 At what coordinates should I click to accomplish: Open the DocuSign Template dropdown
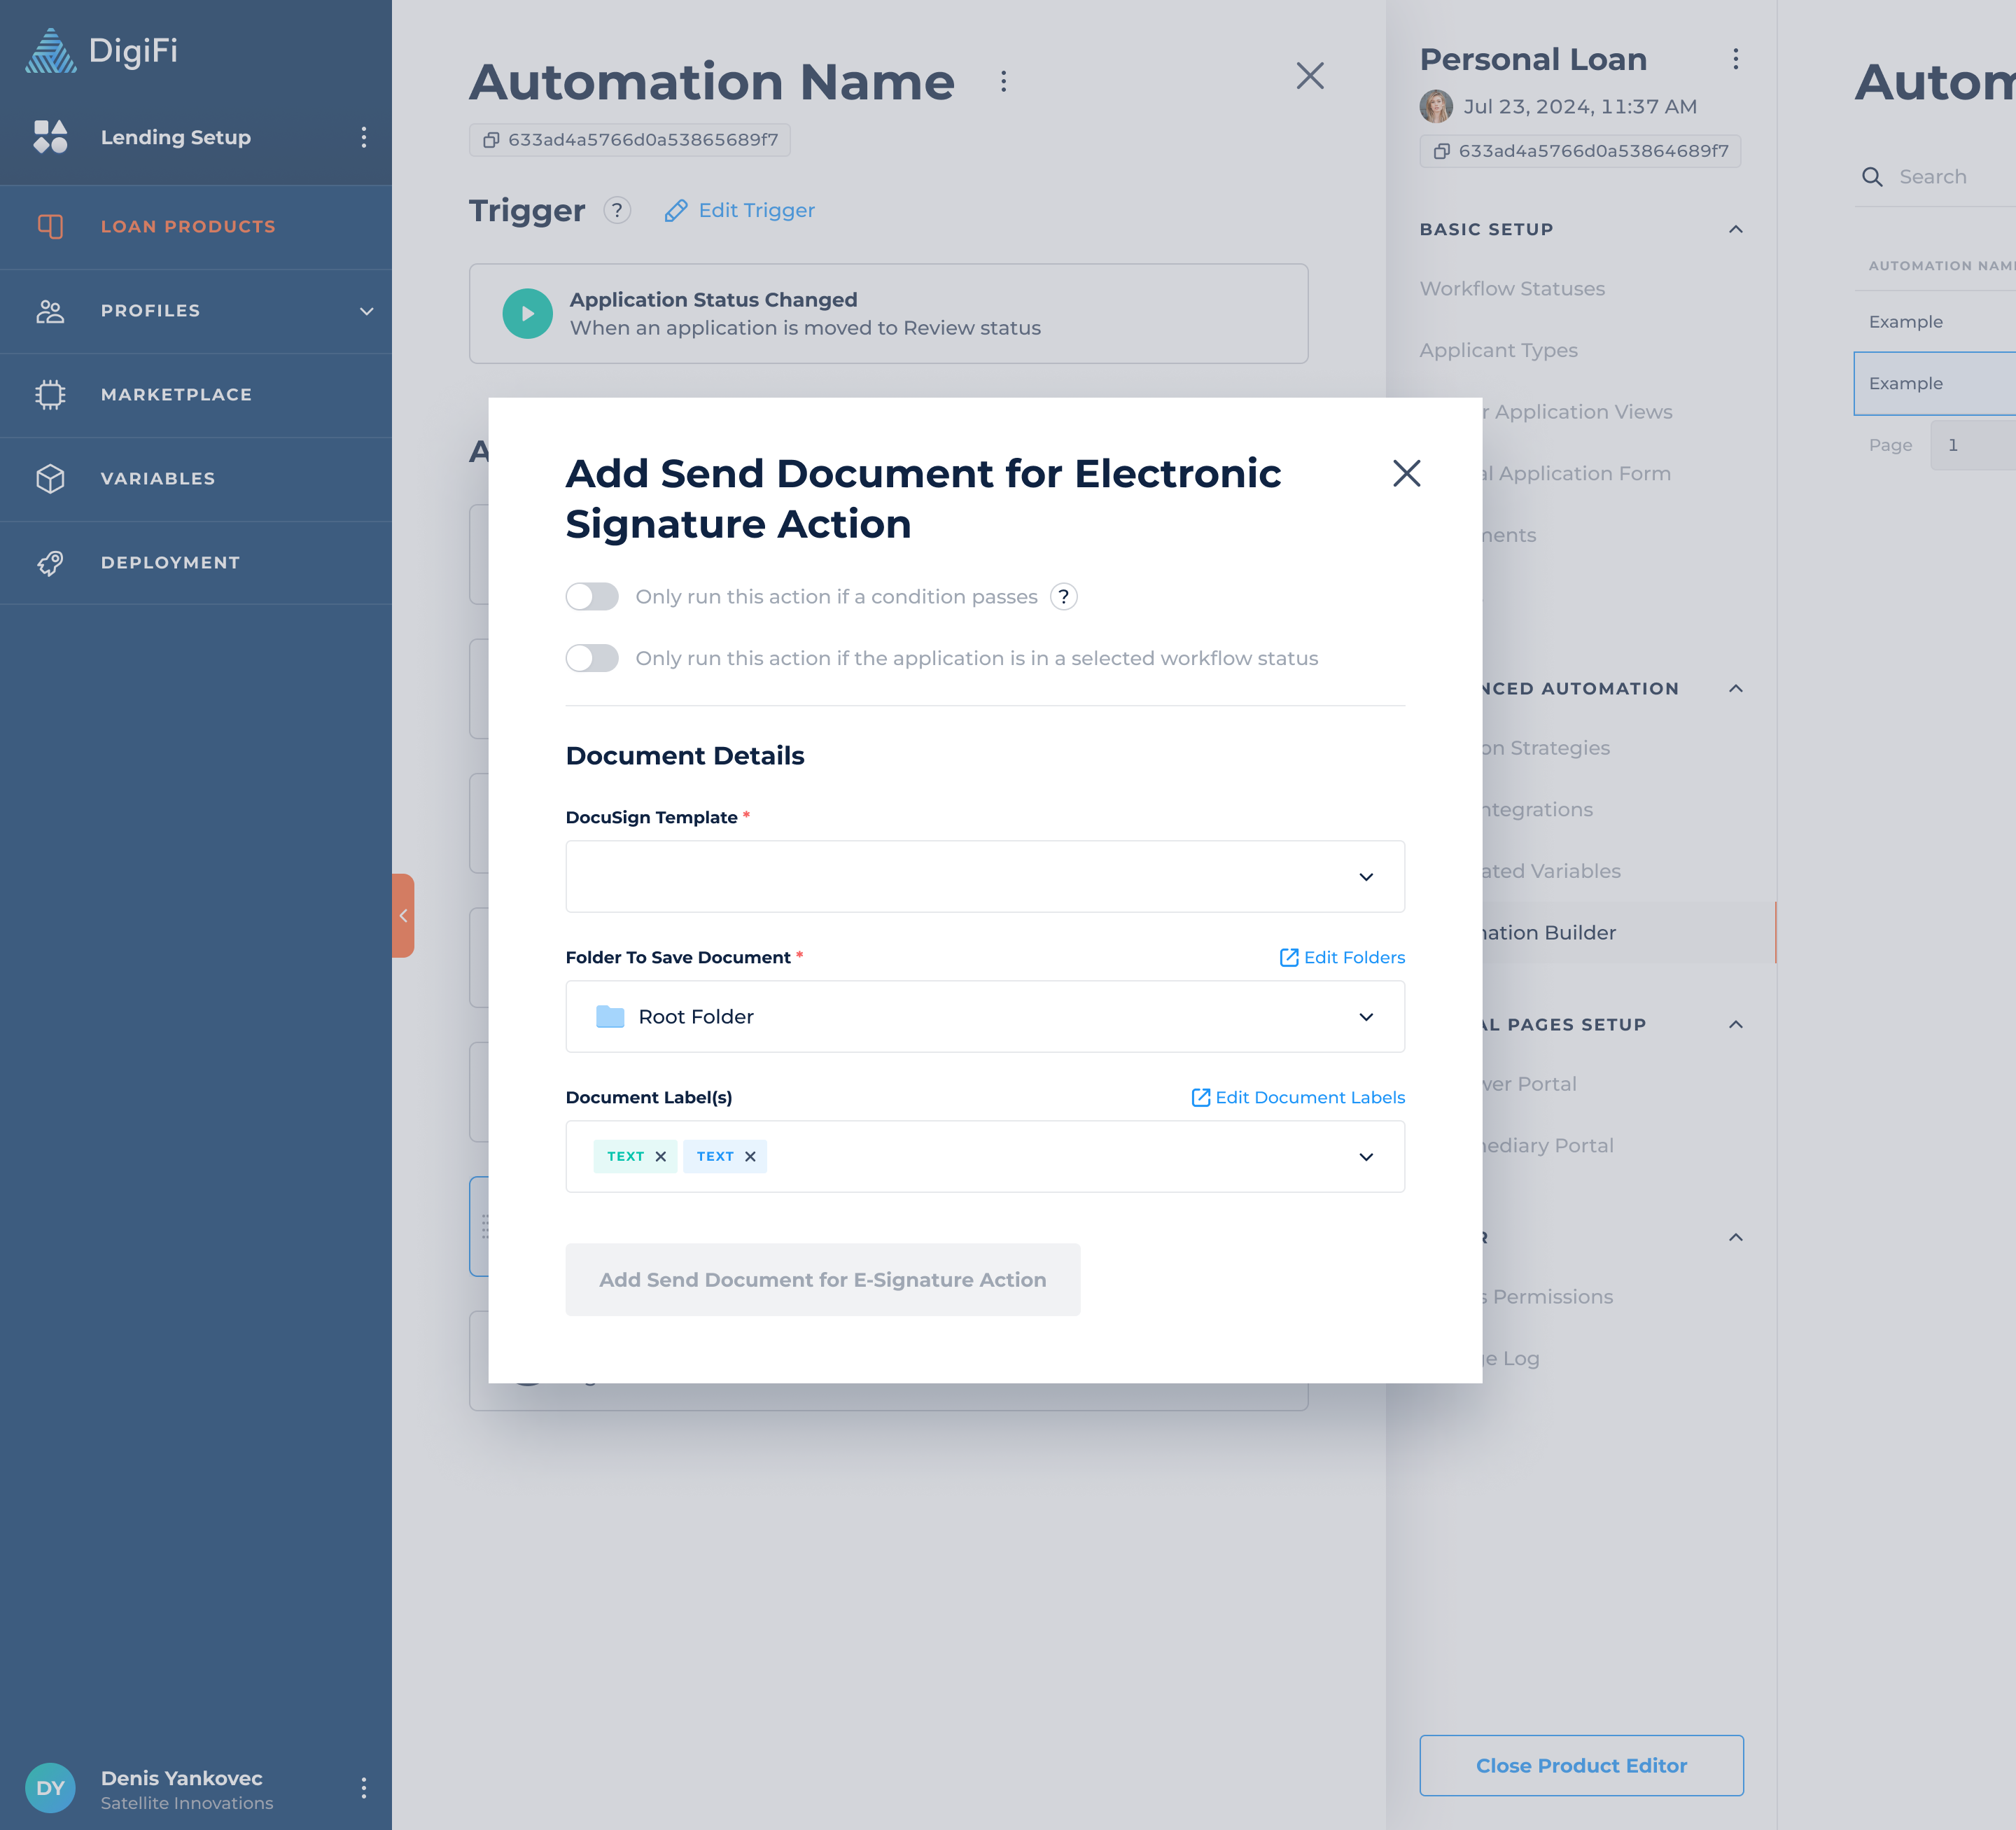click(984, 877)
